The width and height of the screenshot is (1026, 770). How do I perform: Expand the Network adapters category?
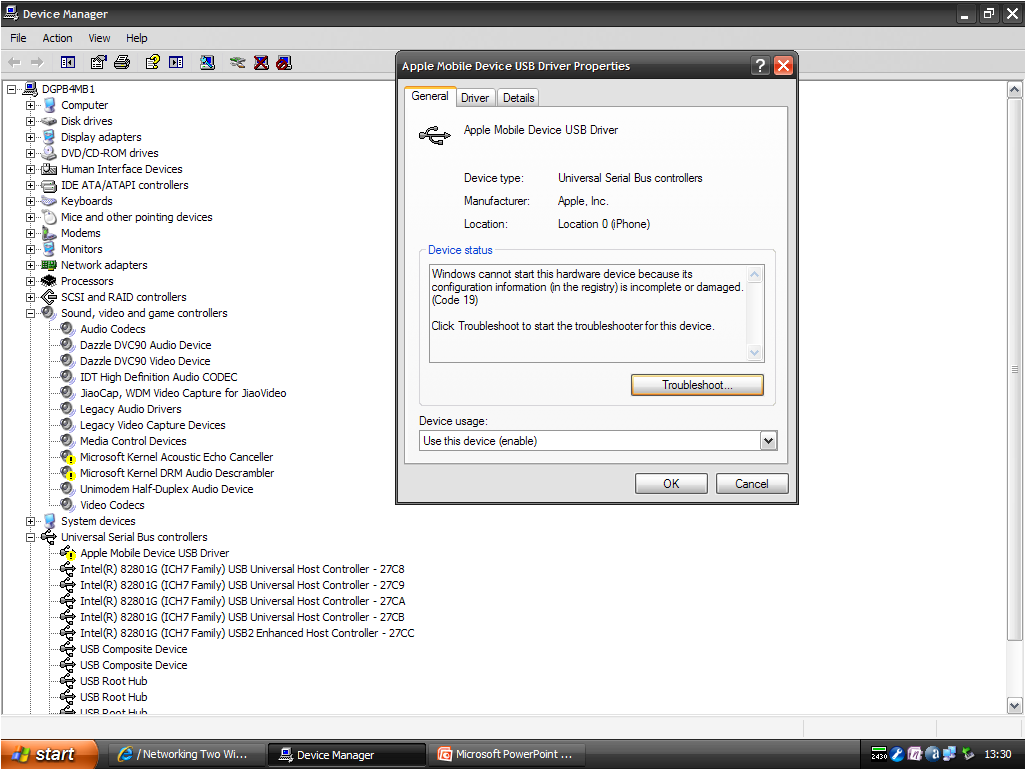point(30,266)
